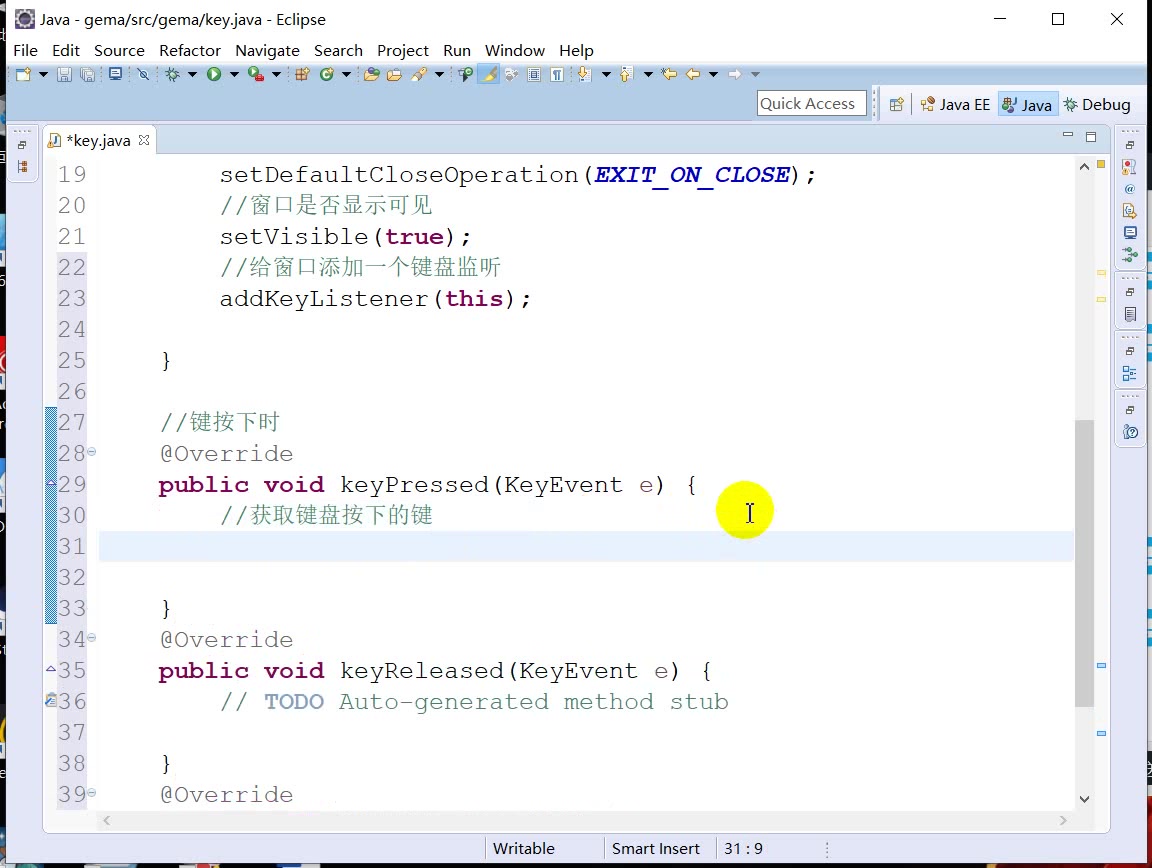Open the Outline view icon on right
Screen dimensions: 1152x868
pos(1130,374)
